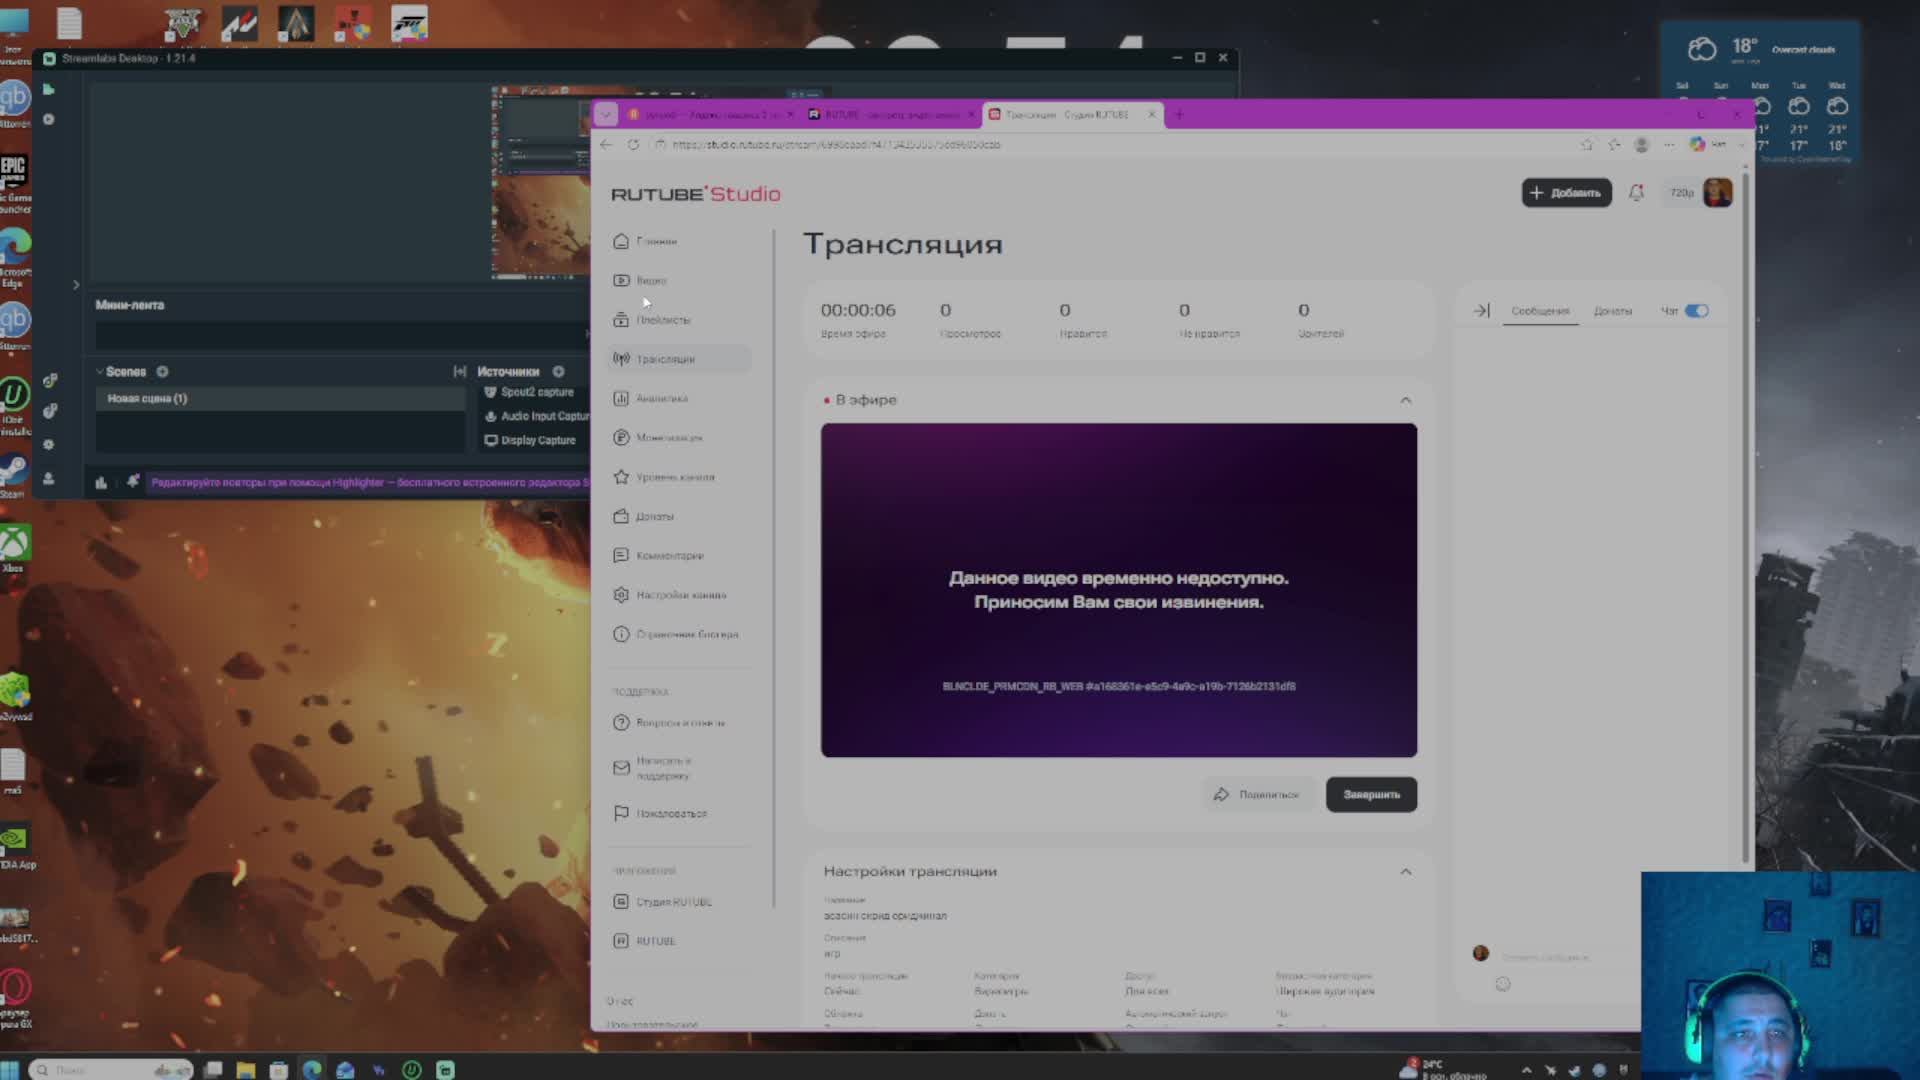Screen dimensions: 1920x1080
Task: Switch to the Донаты chat tab
Action: pos(1612,311)
